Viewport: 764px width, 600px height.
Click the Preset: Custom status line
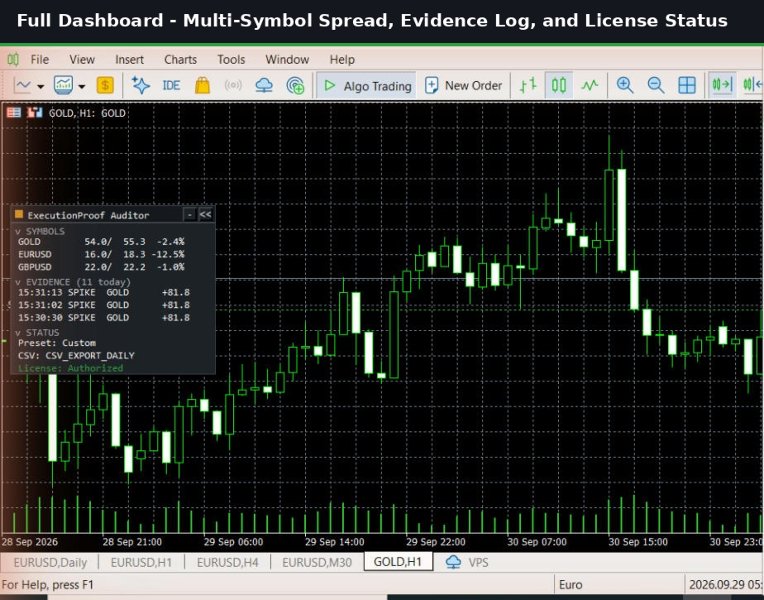[57, 343]
